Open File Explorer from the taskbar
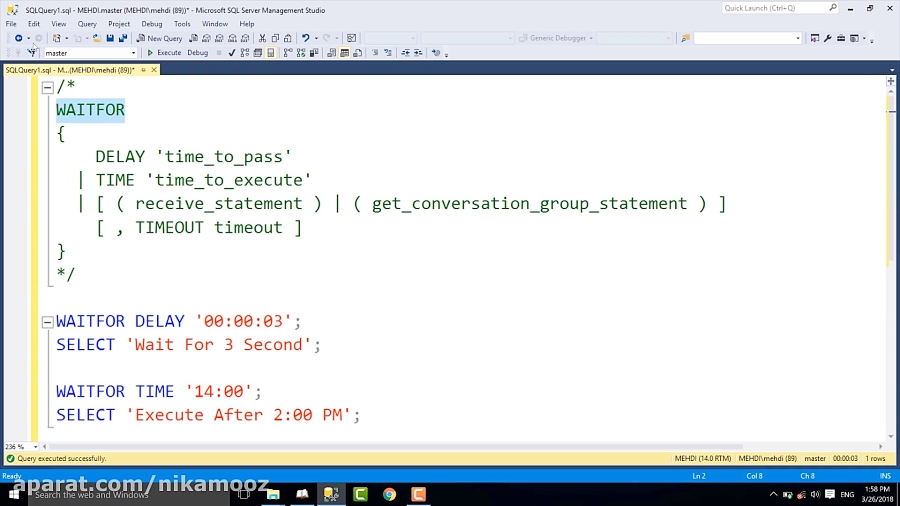The height and width of the screenshot is (506, 900). tap(273, 494)
